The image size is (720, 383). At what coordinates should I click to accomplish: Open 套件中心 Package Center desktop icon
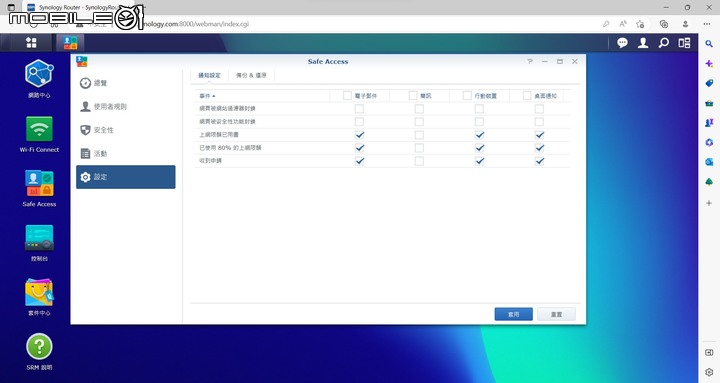click(x=39, y=297)
